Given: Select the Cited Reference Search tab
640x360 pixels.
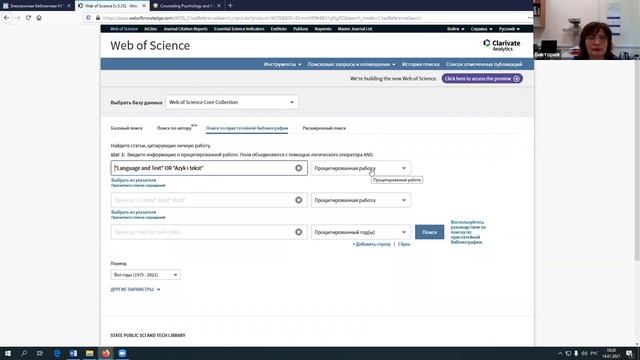Looking at the screenshot, I should click(x=247, y=128).
